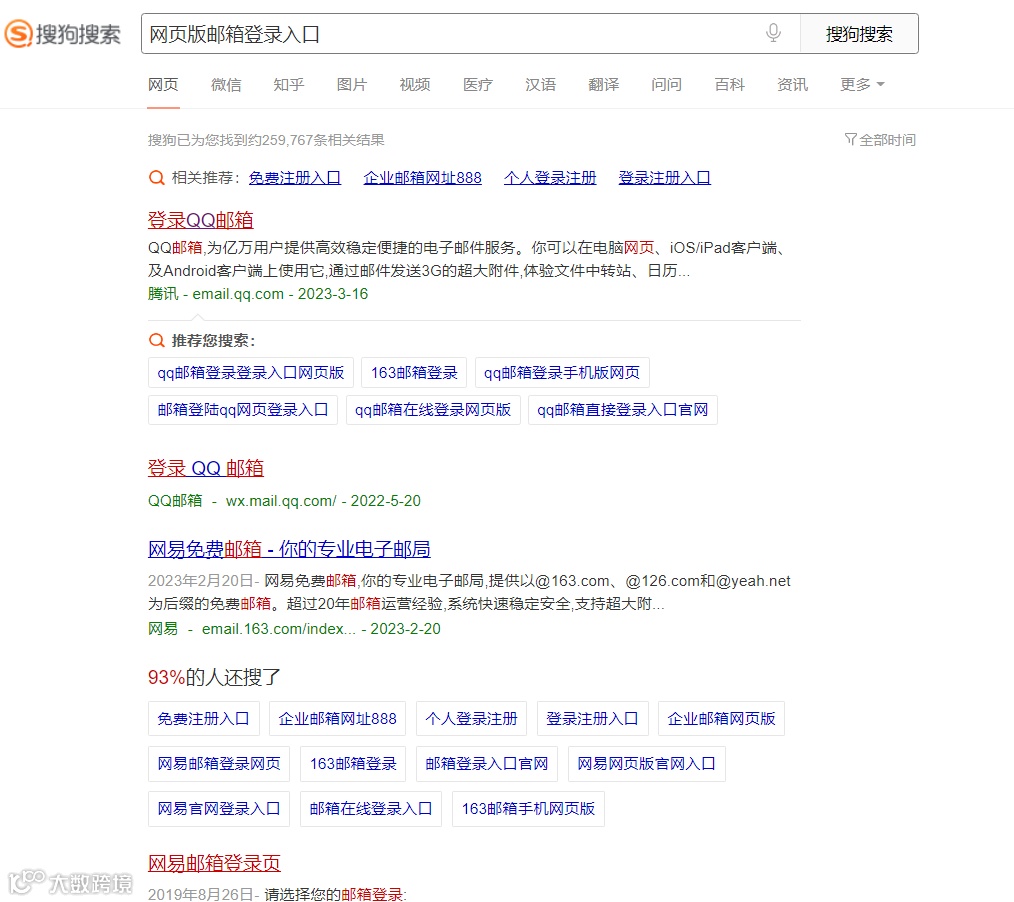Click the 93%的人还搜了 heading
Viewport: 1014px width, 902px height.
point(214,677)
